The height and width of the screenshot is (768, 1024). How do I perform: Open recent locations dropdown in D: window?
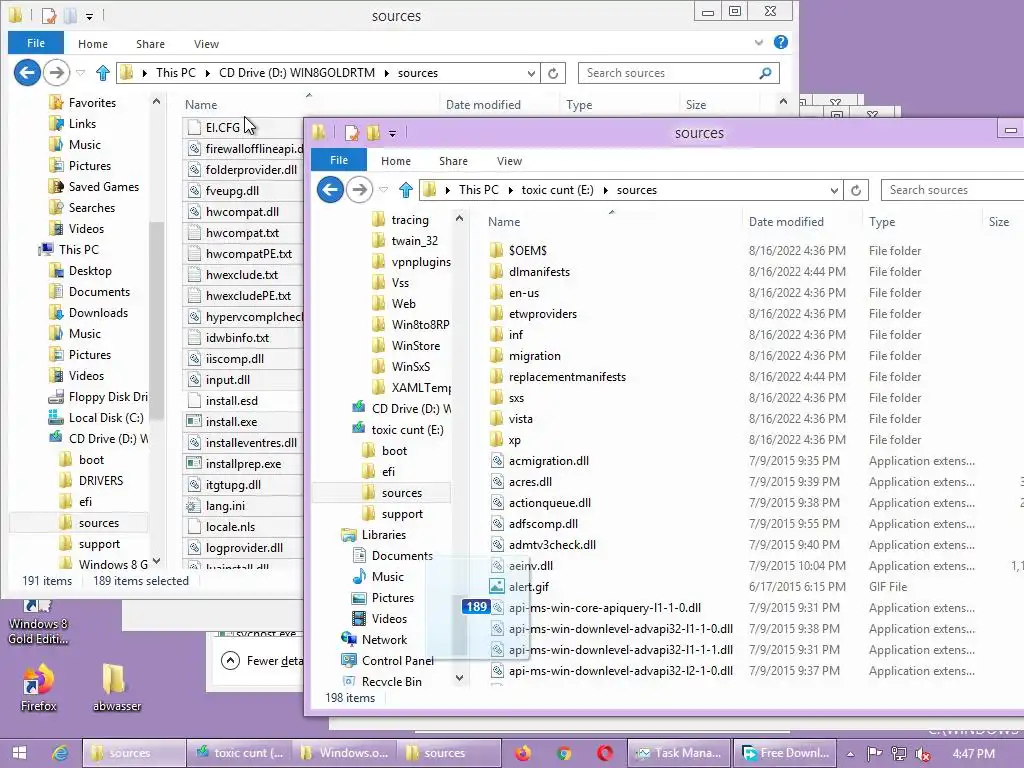tap(80, 73)
